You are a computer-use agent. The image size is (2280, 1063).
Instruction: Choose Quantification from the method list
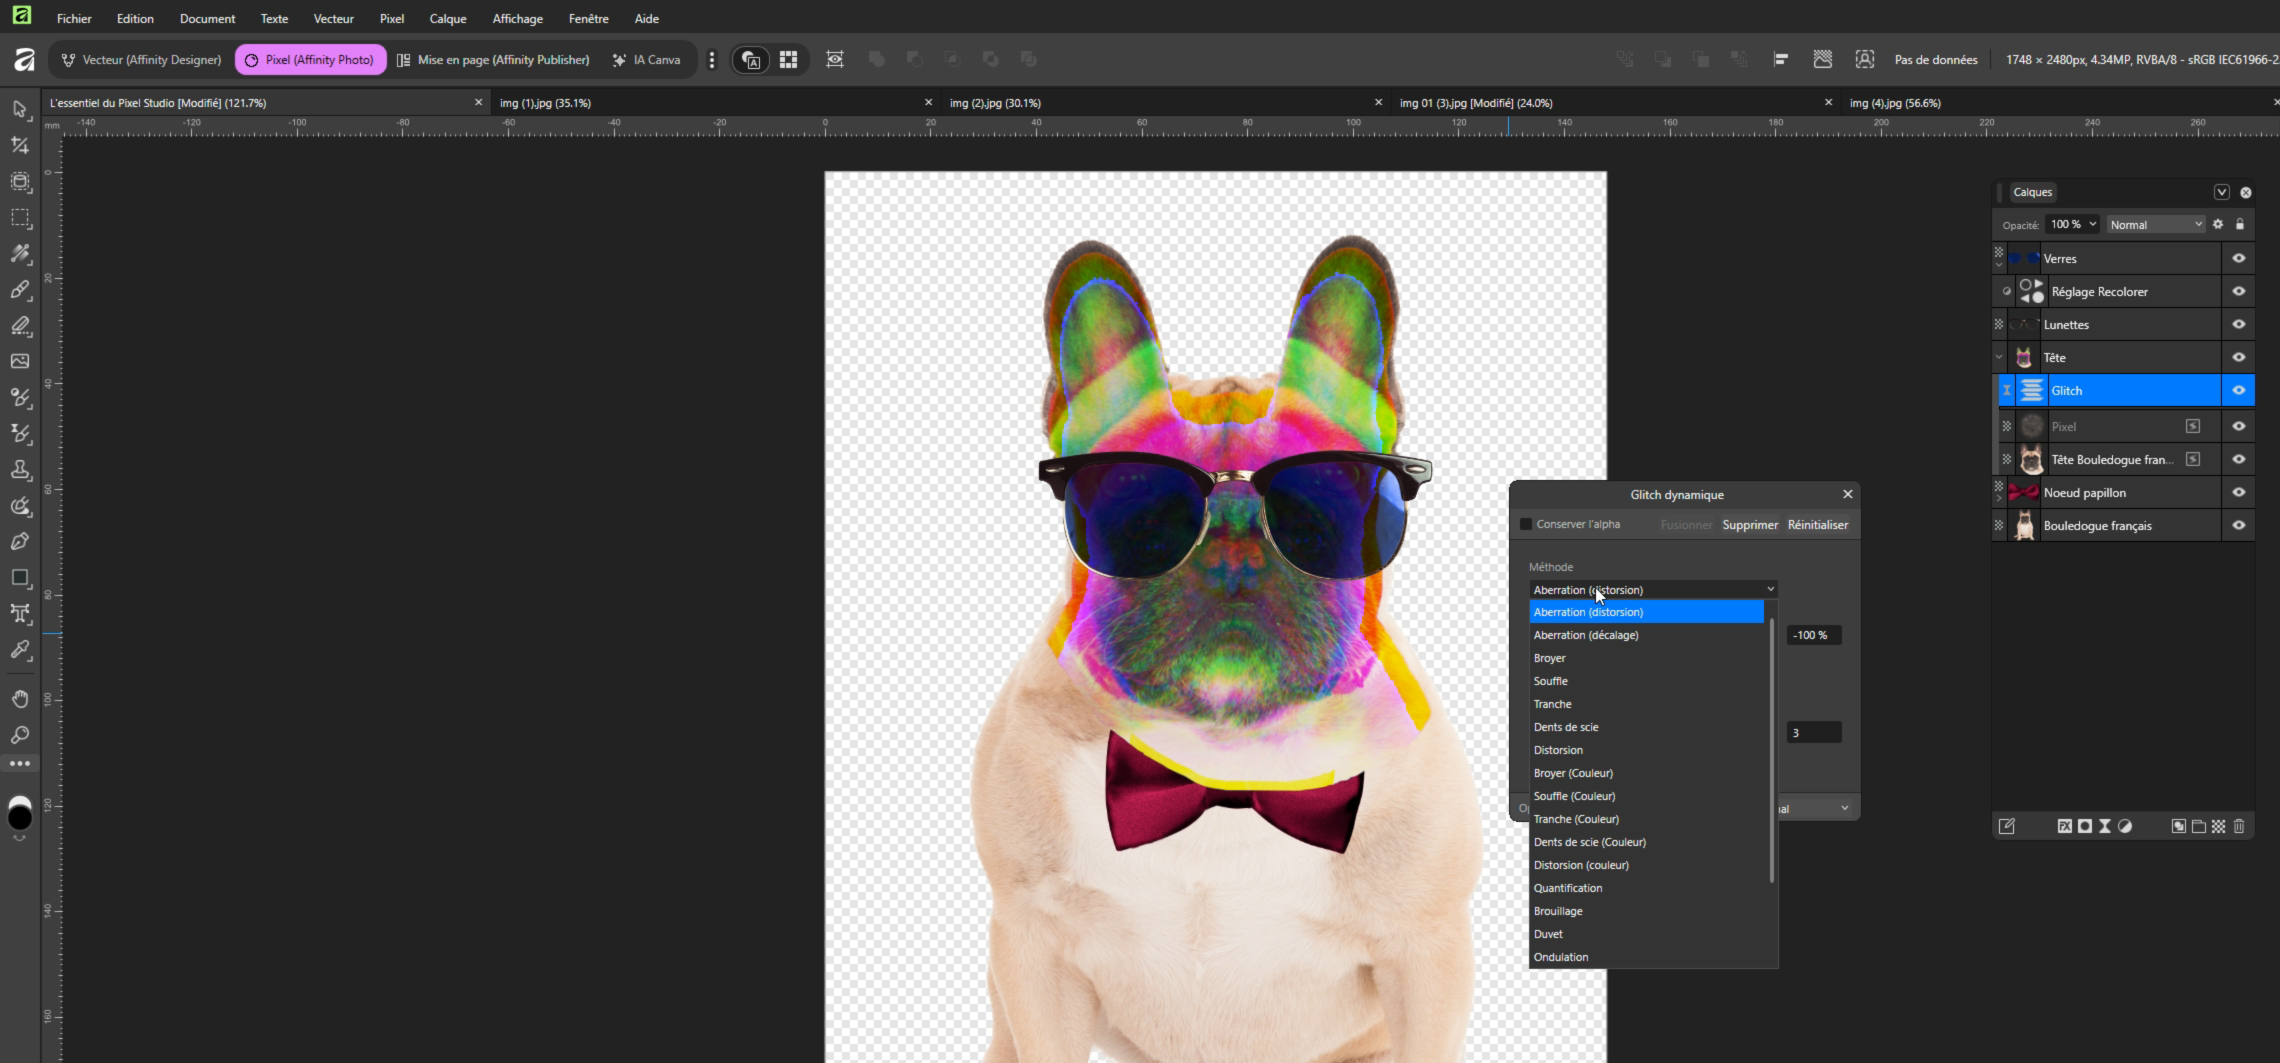pos(1567,888)
